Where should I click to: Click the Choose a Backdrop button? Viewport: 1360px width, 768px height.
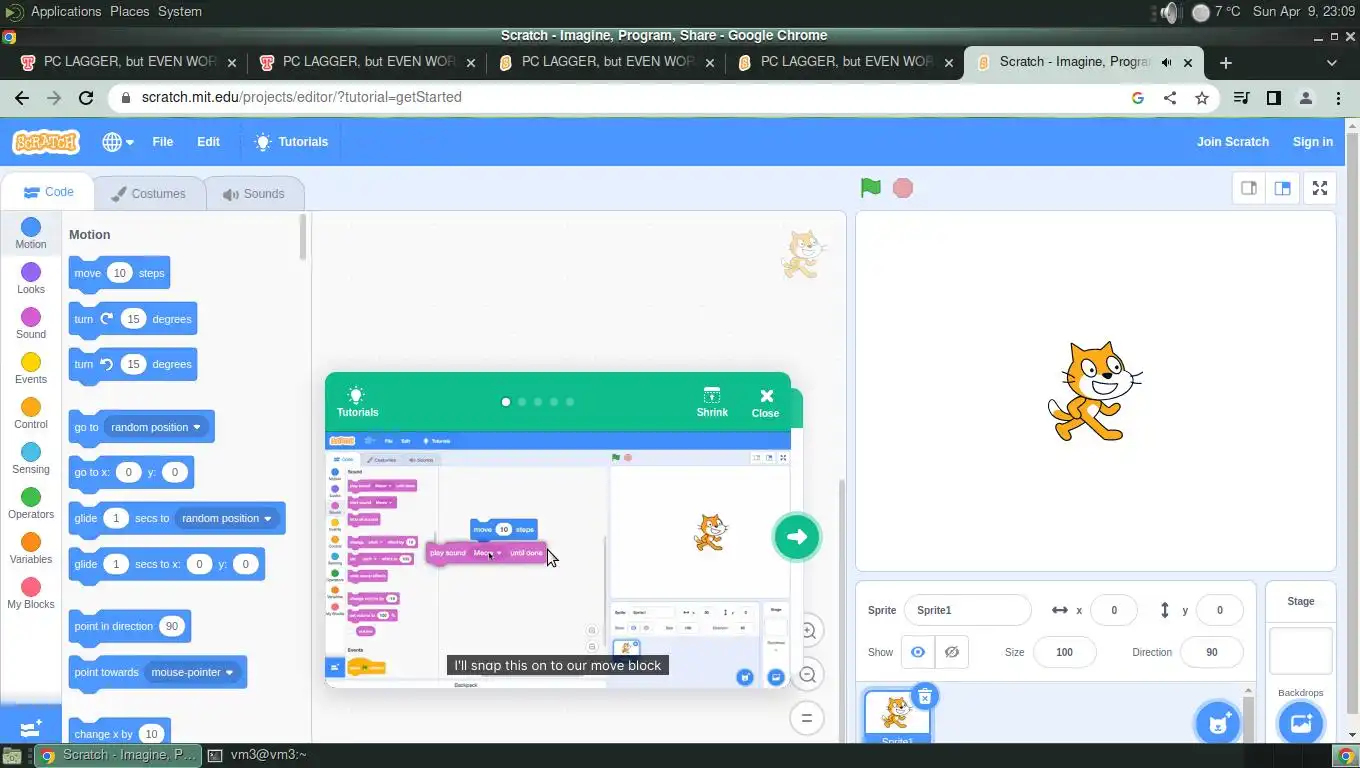(1300, 723)
